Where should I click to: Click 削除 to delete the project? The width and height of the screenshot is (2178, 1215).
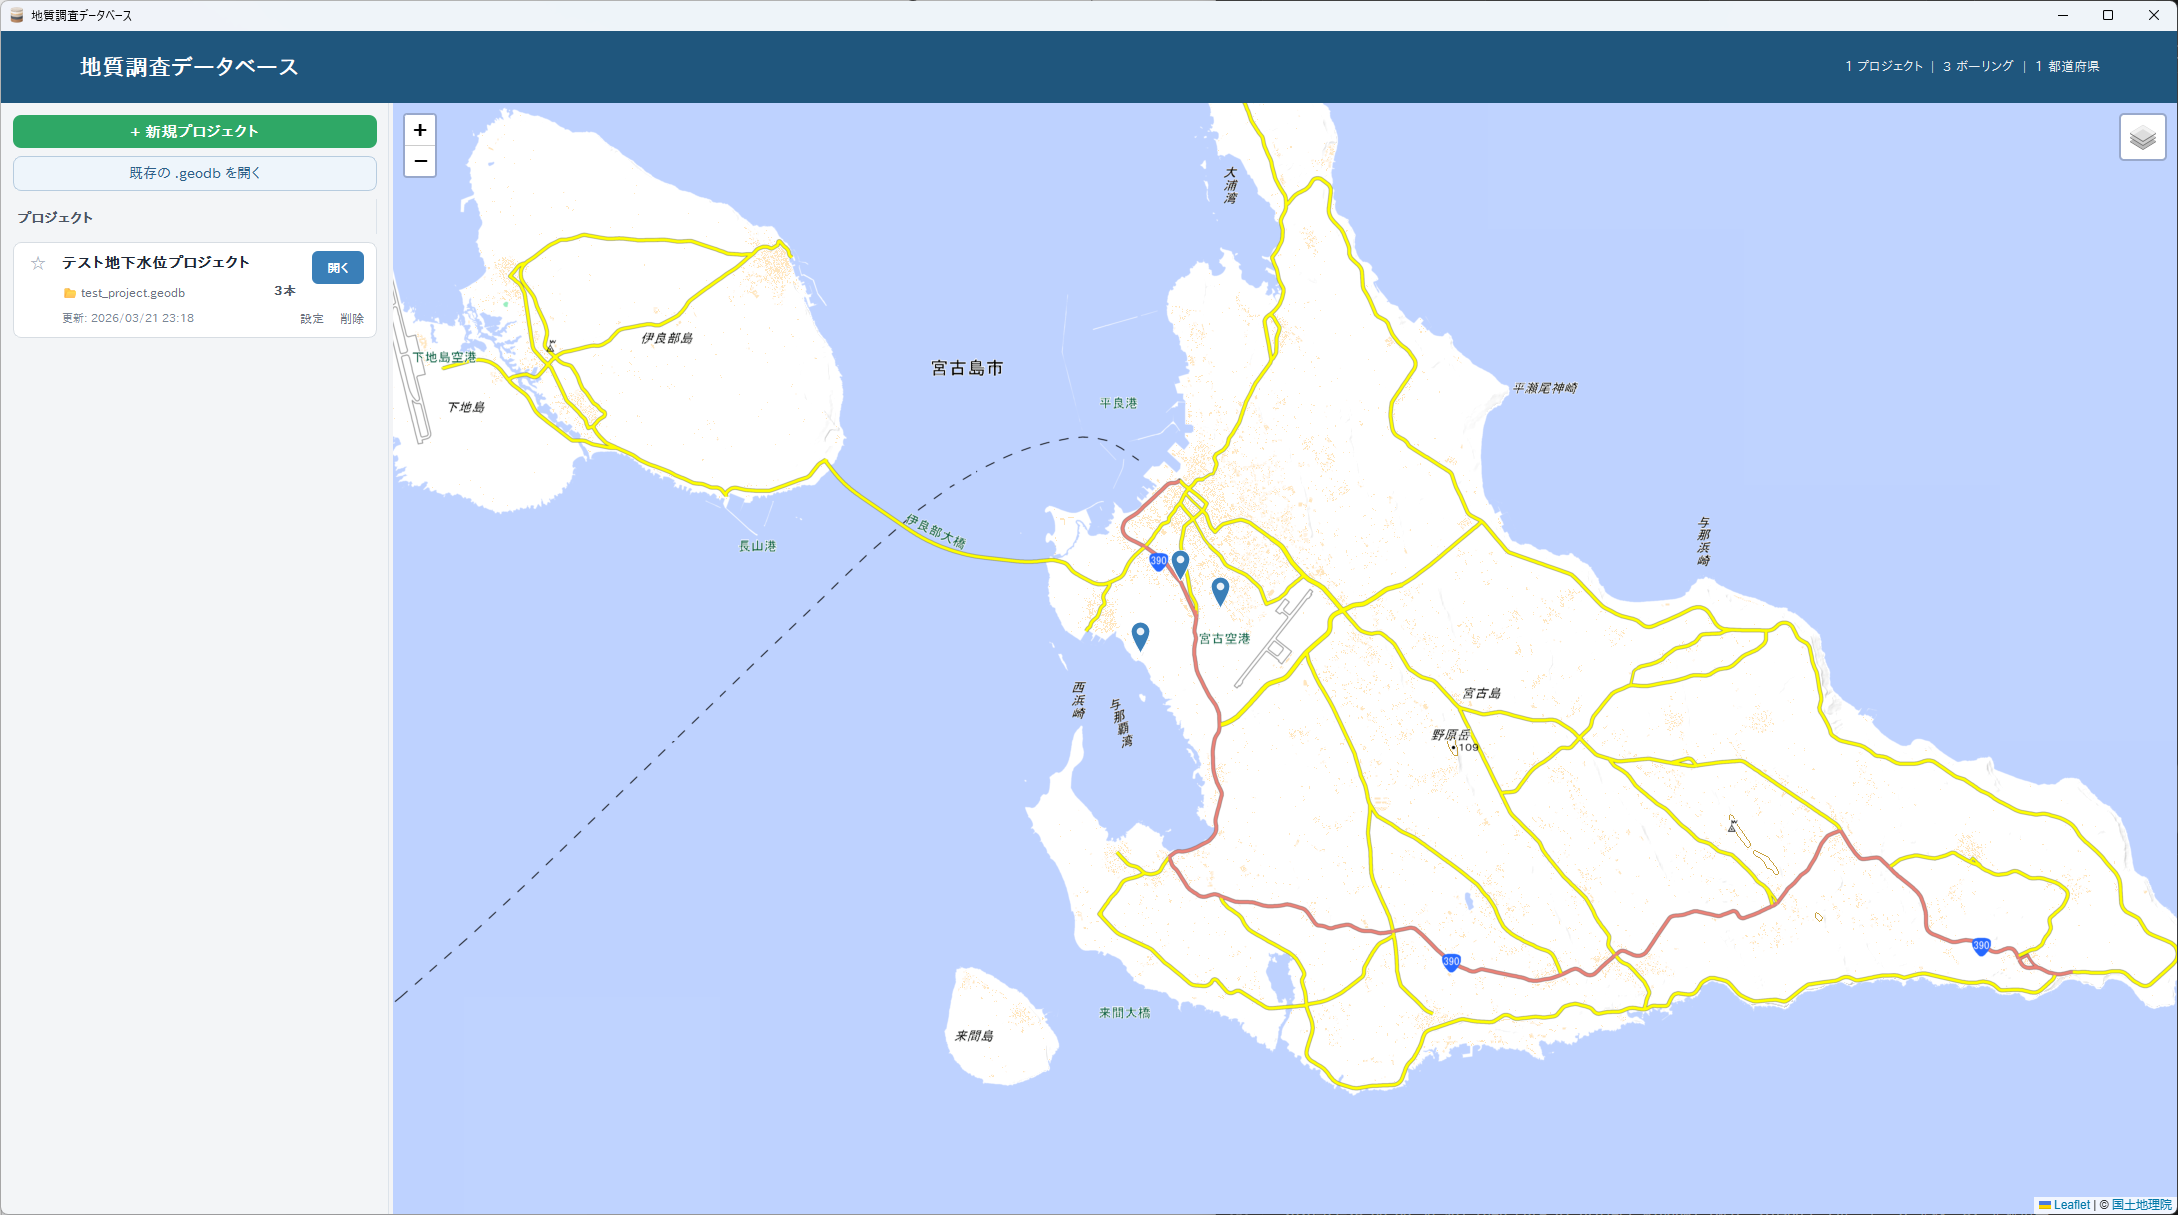click(352, 319)
